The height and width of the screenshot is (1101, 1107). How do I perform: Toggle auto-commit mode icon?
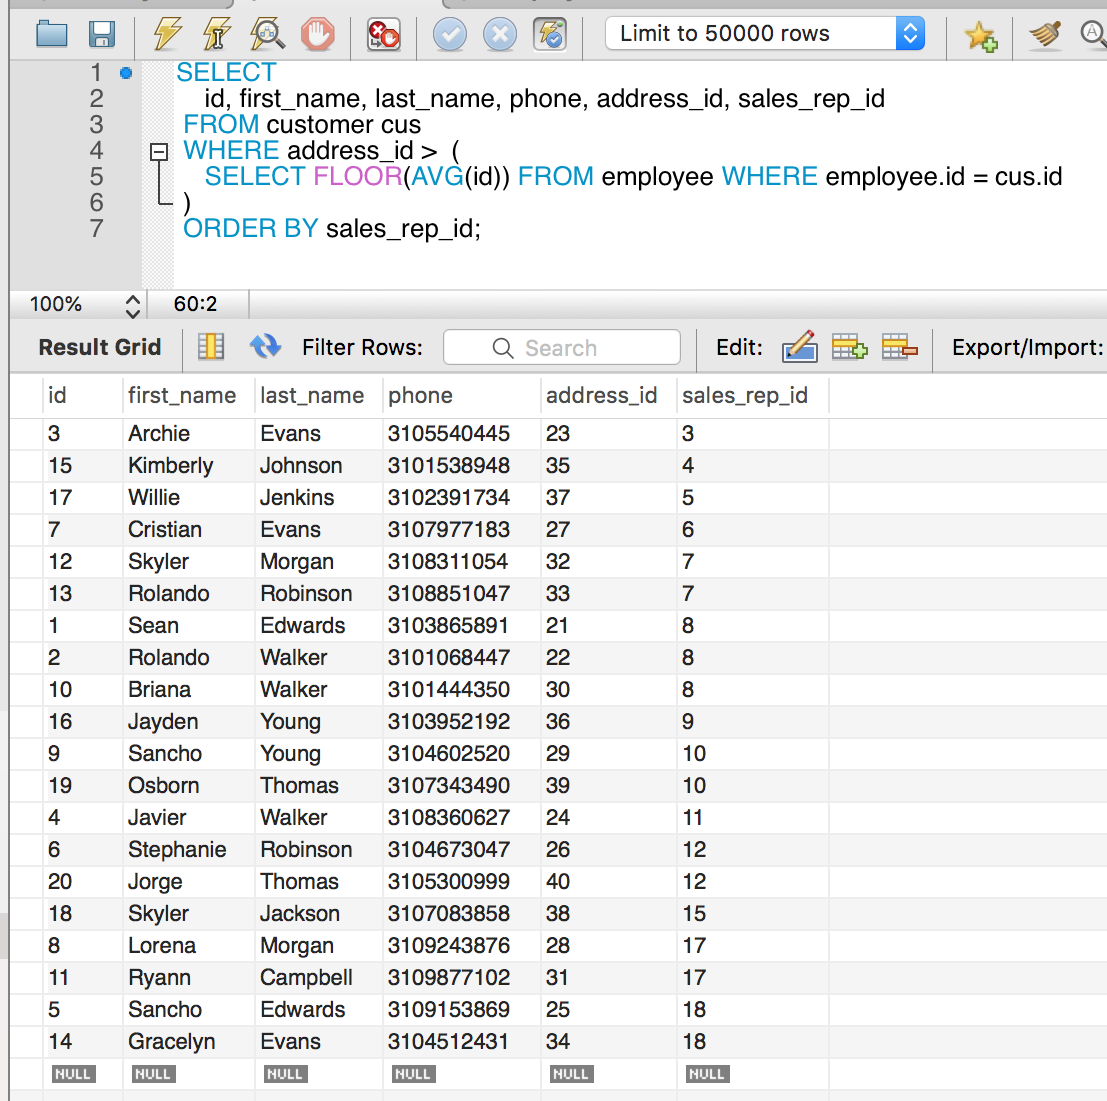[x=550, y=33]
